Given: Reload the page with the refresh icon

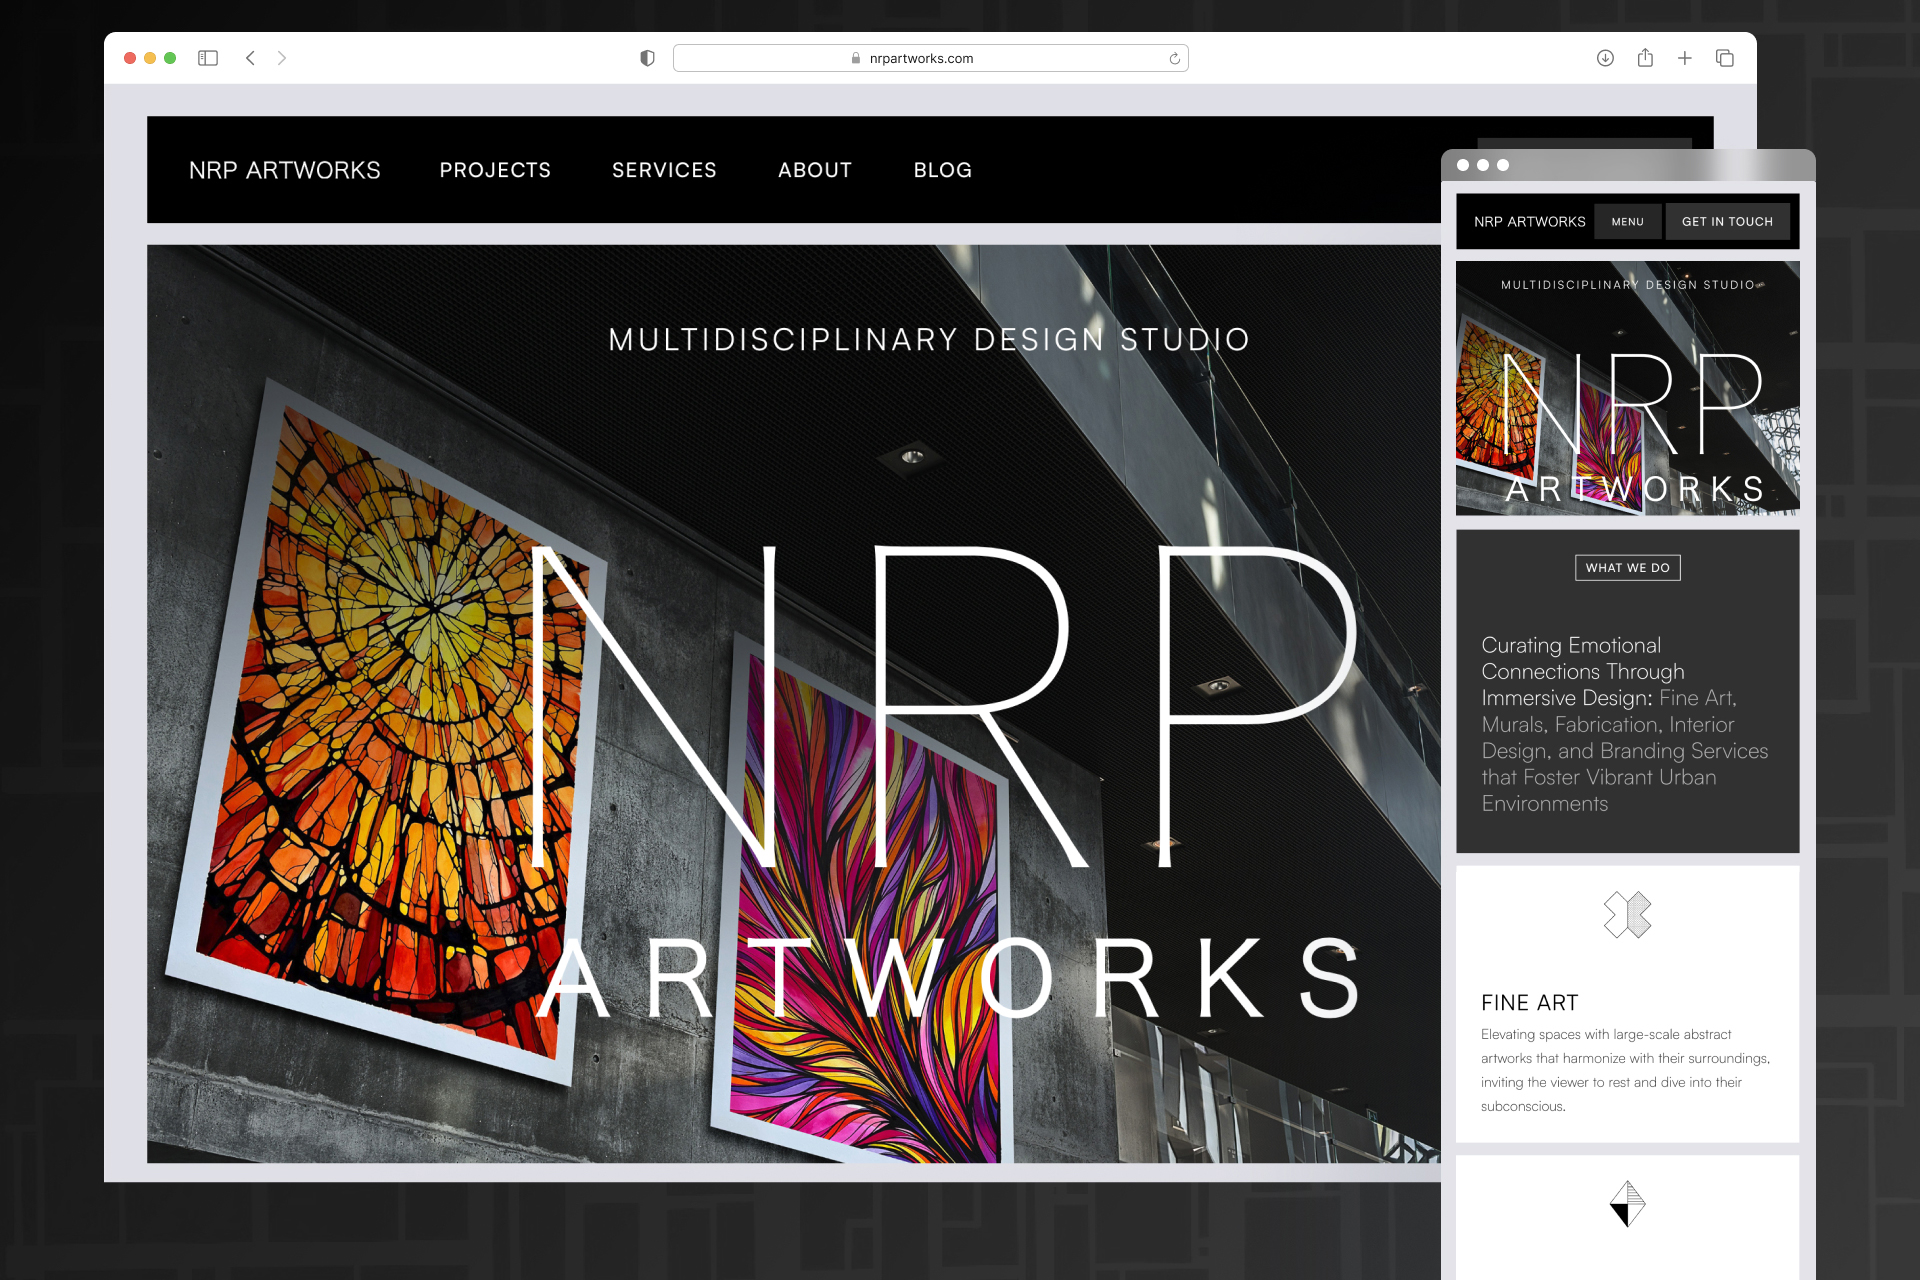Looking at the screenshot, I should point(1172,58).
